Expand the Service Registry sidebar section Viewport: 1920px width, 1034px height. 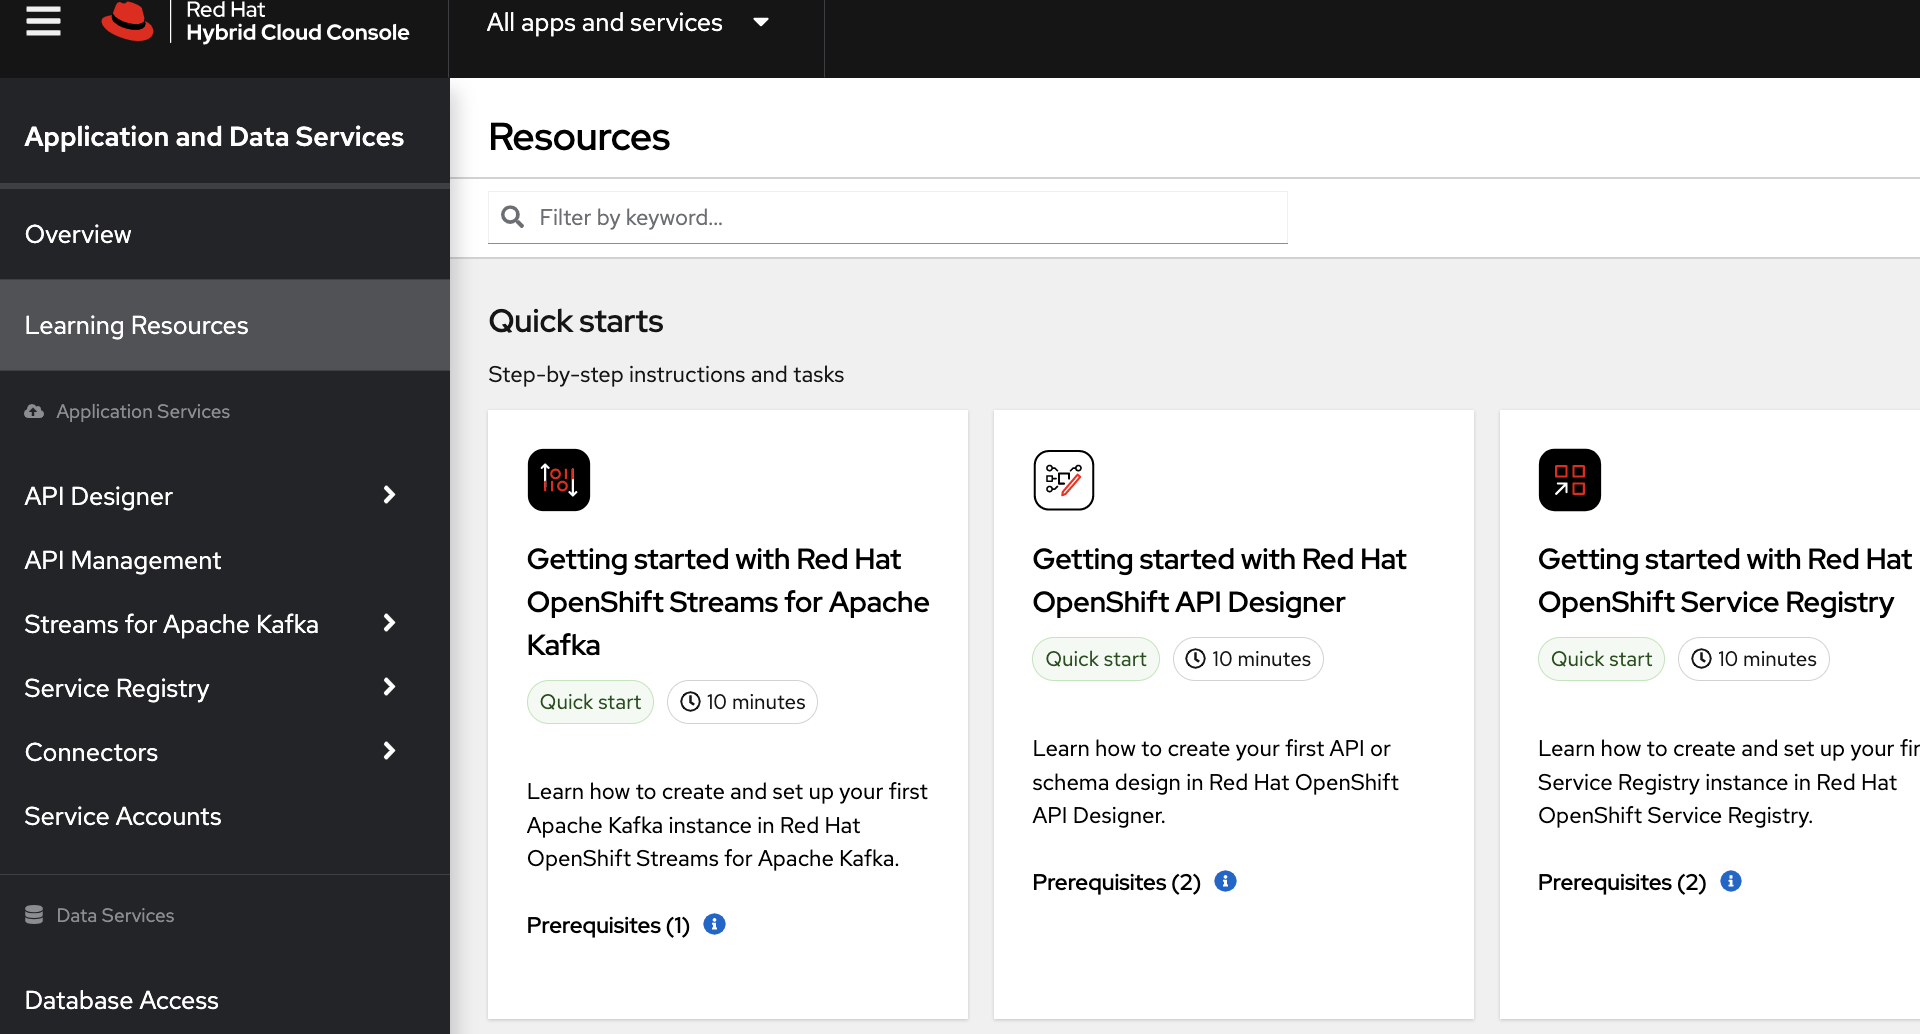pyautogui.click(x=389, y=687)
